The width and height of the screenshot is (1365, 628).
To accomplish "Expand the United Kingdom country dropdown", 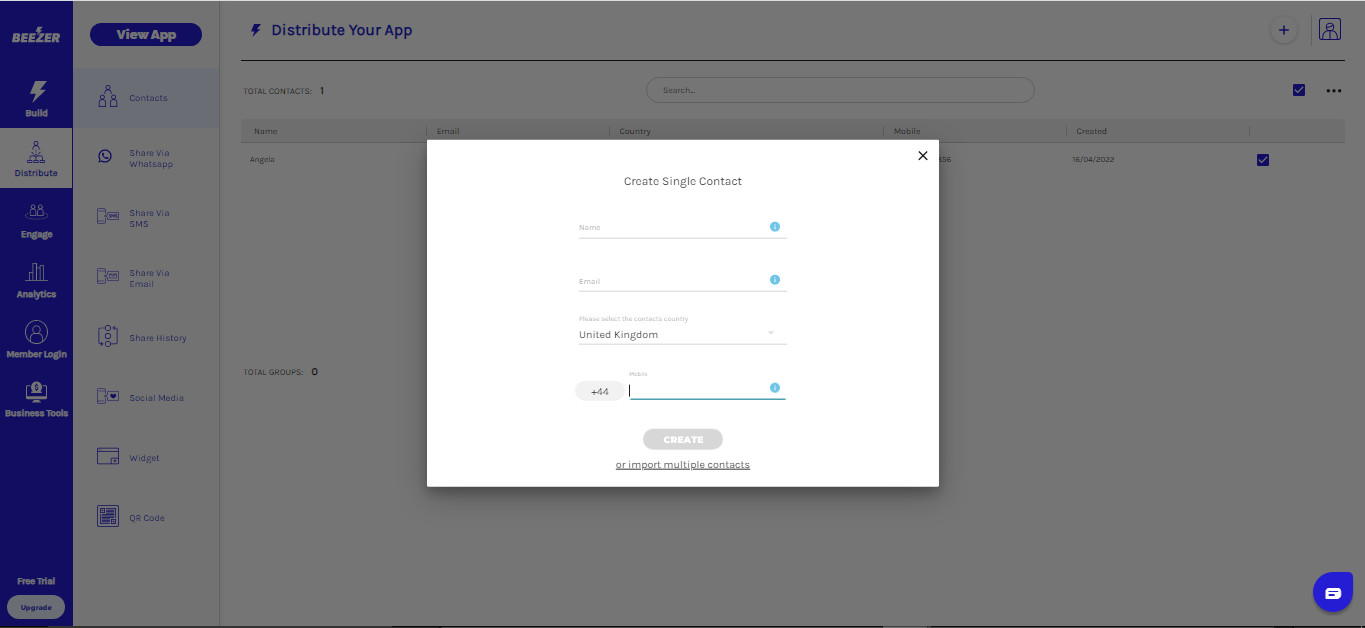I will tap(771, 333).
